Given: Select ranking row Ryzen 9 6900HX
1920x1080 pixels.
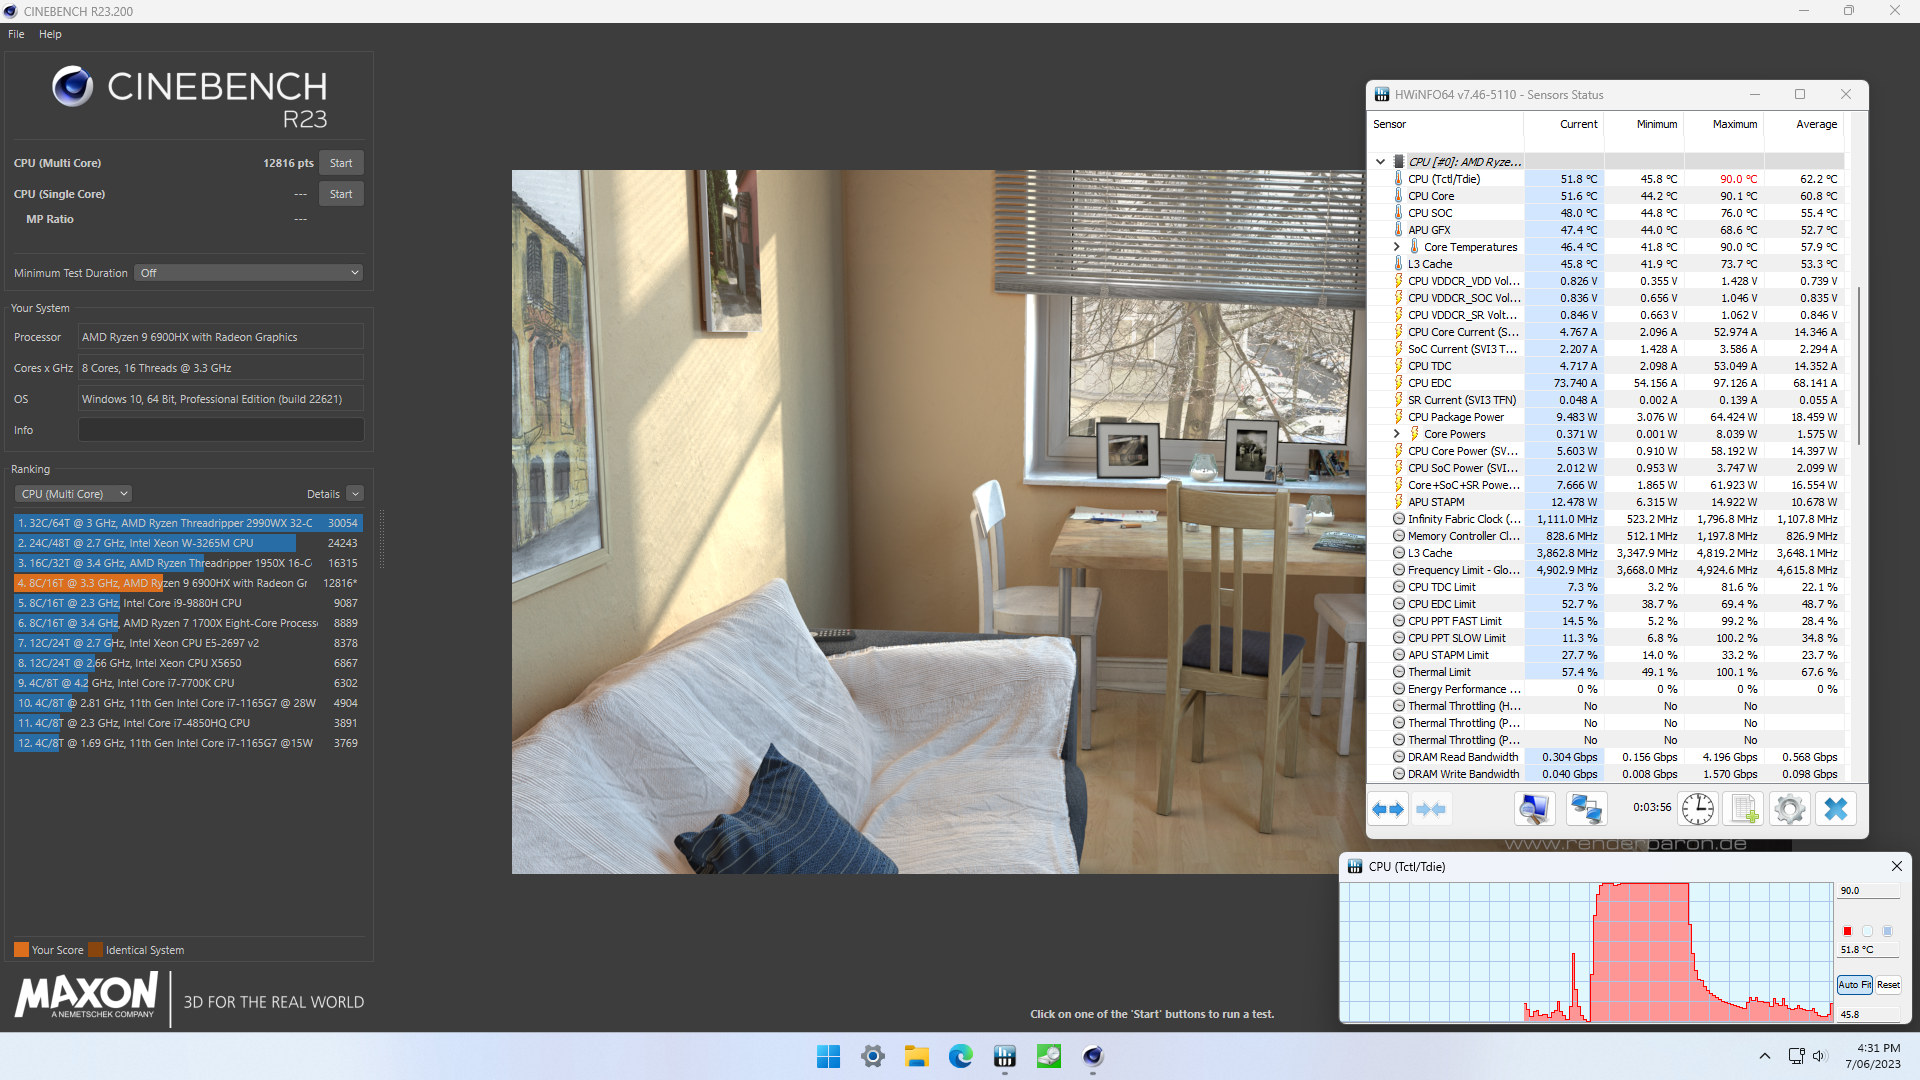Looking at the screenshot, I should point(188,583).
